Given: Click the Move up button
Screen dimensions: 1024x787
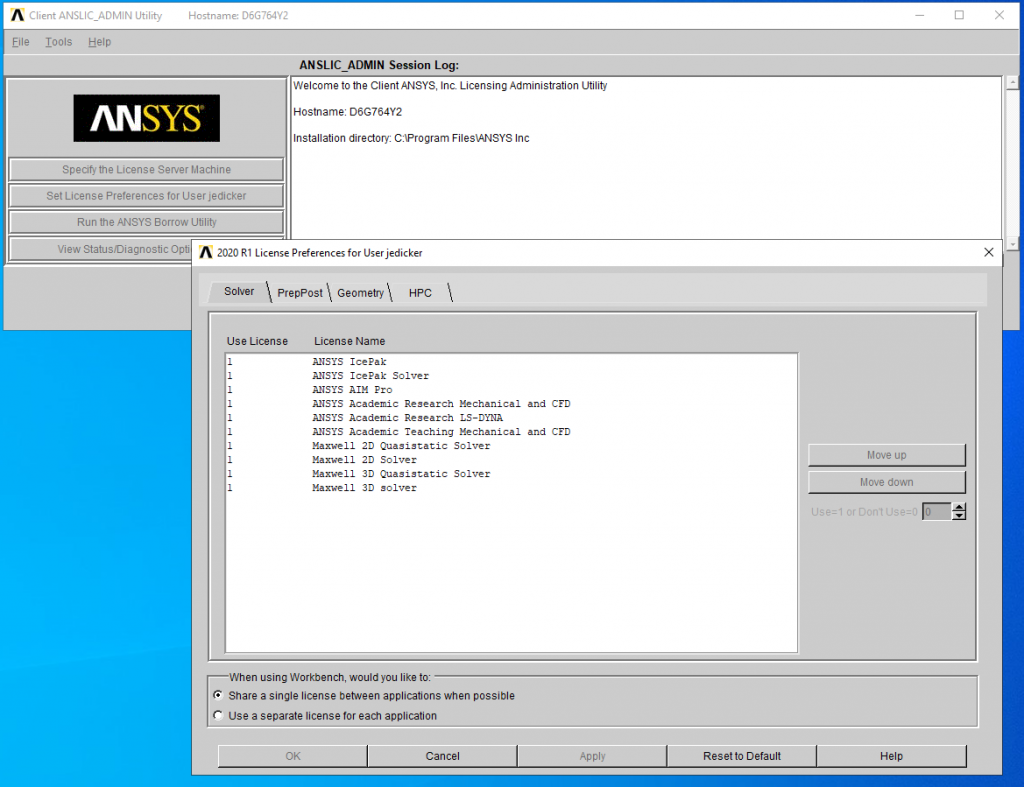Looking at the screenshot, I should pos(886,455).
